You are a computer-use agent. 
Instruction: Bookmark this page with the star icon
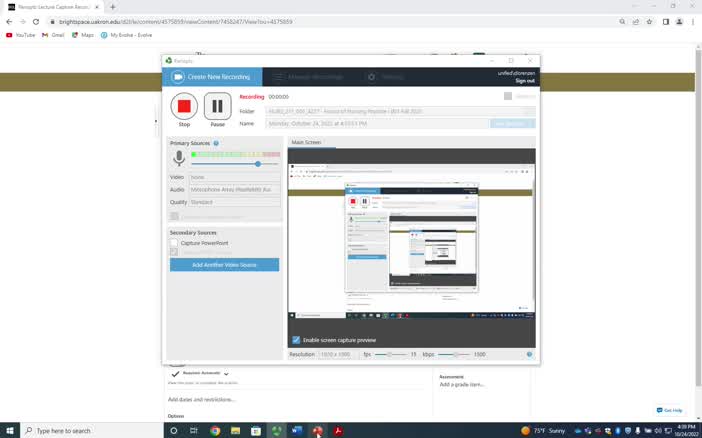coord(649,21)
